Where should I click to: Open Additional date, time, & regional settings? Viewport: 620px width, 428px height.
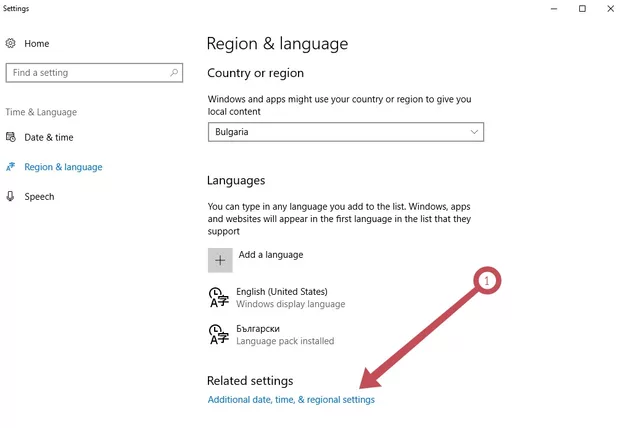(x=291, y=400)
